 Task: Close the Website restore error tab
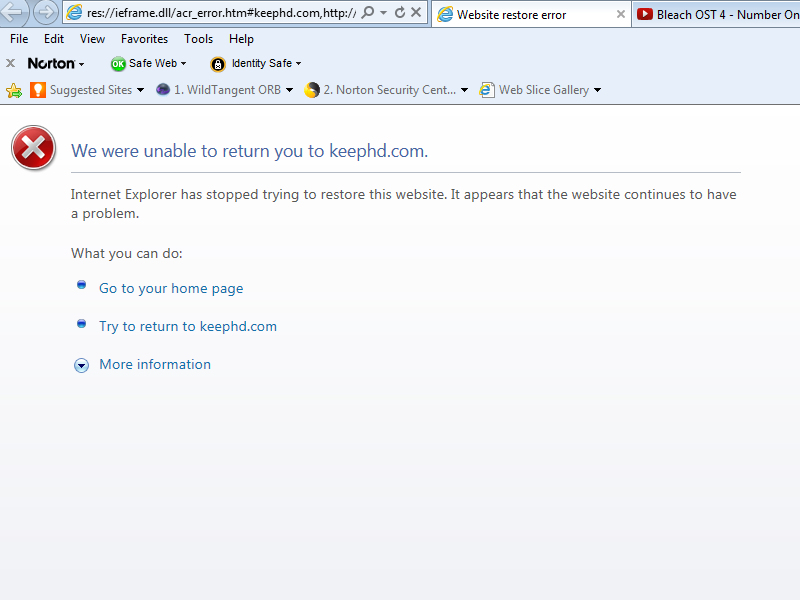click(x=621, y=14)
